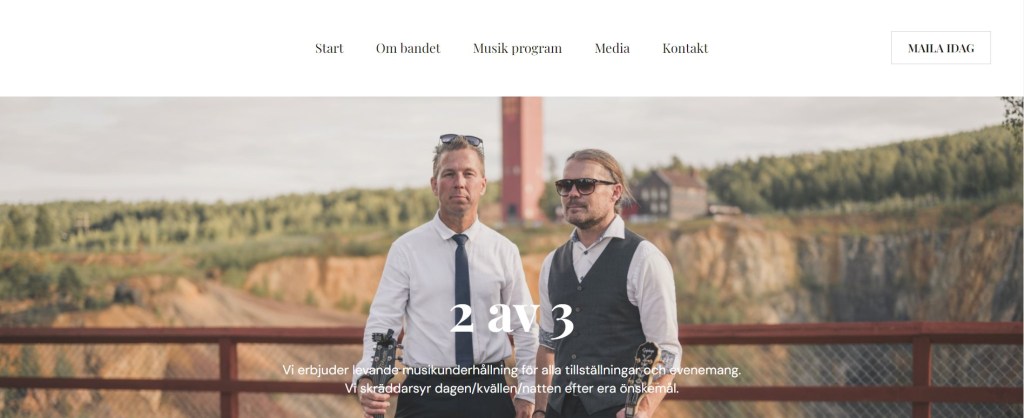The height and width of the screenshot is (418, 1024).
Task: Click the navy tie on the left man
Action: pyautogui.click(x=462, y=298)
